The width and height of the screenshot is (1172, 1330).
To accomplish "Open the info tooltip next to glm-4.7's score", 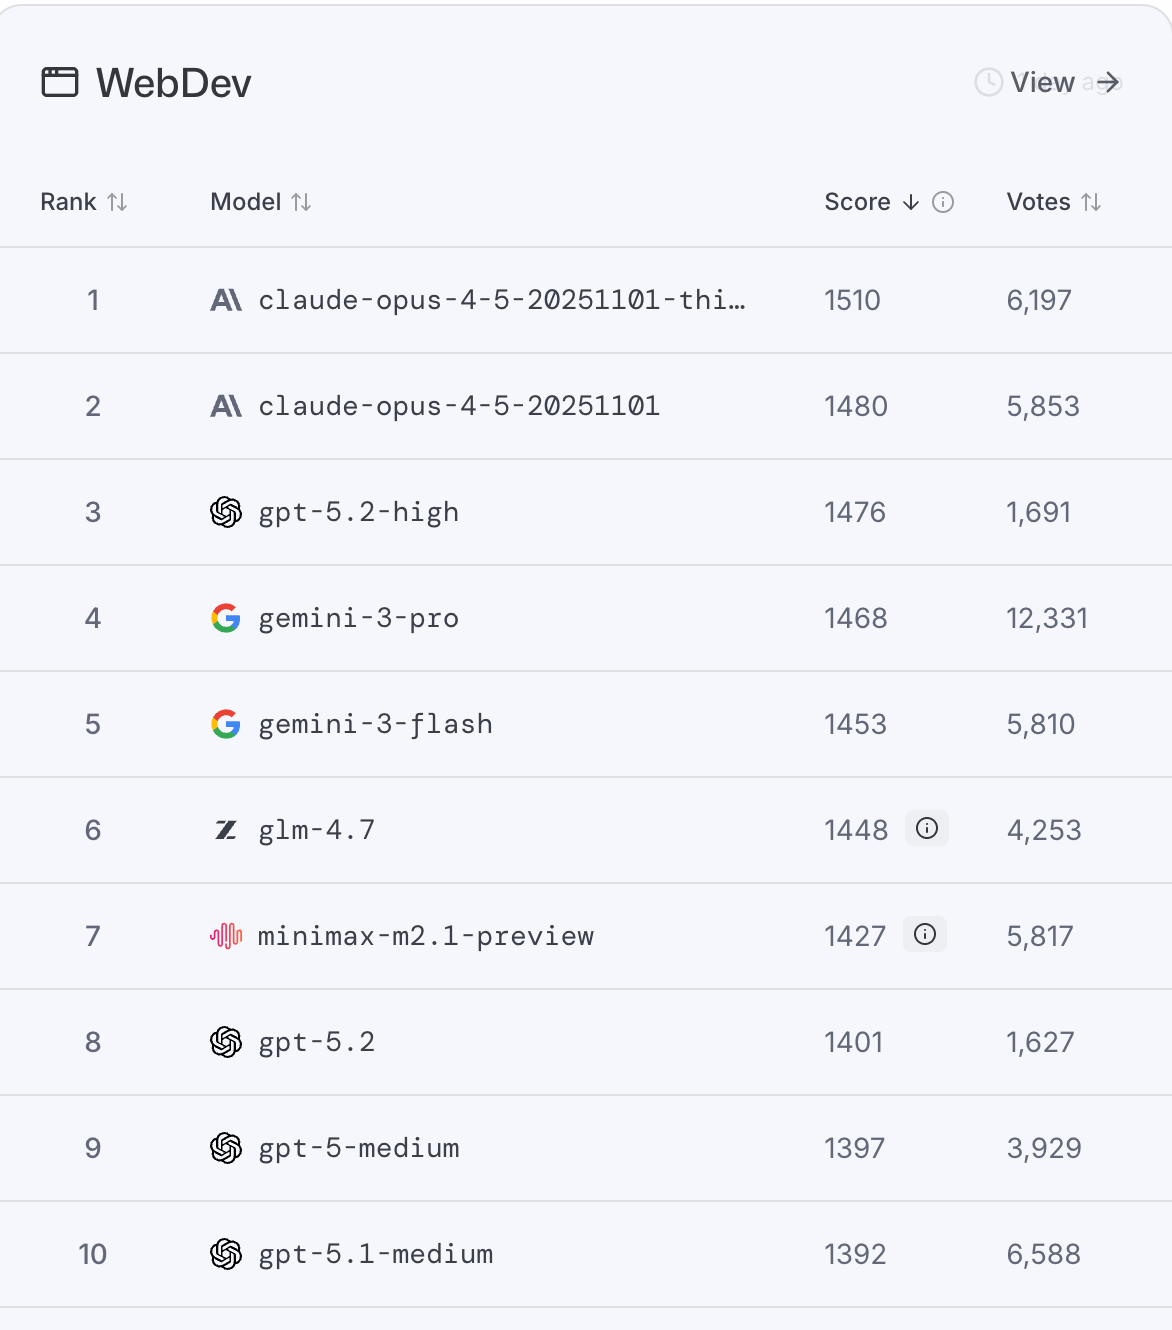I will [x=926, y=828].
